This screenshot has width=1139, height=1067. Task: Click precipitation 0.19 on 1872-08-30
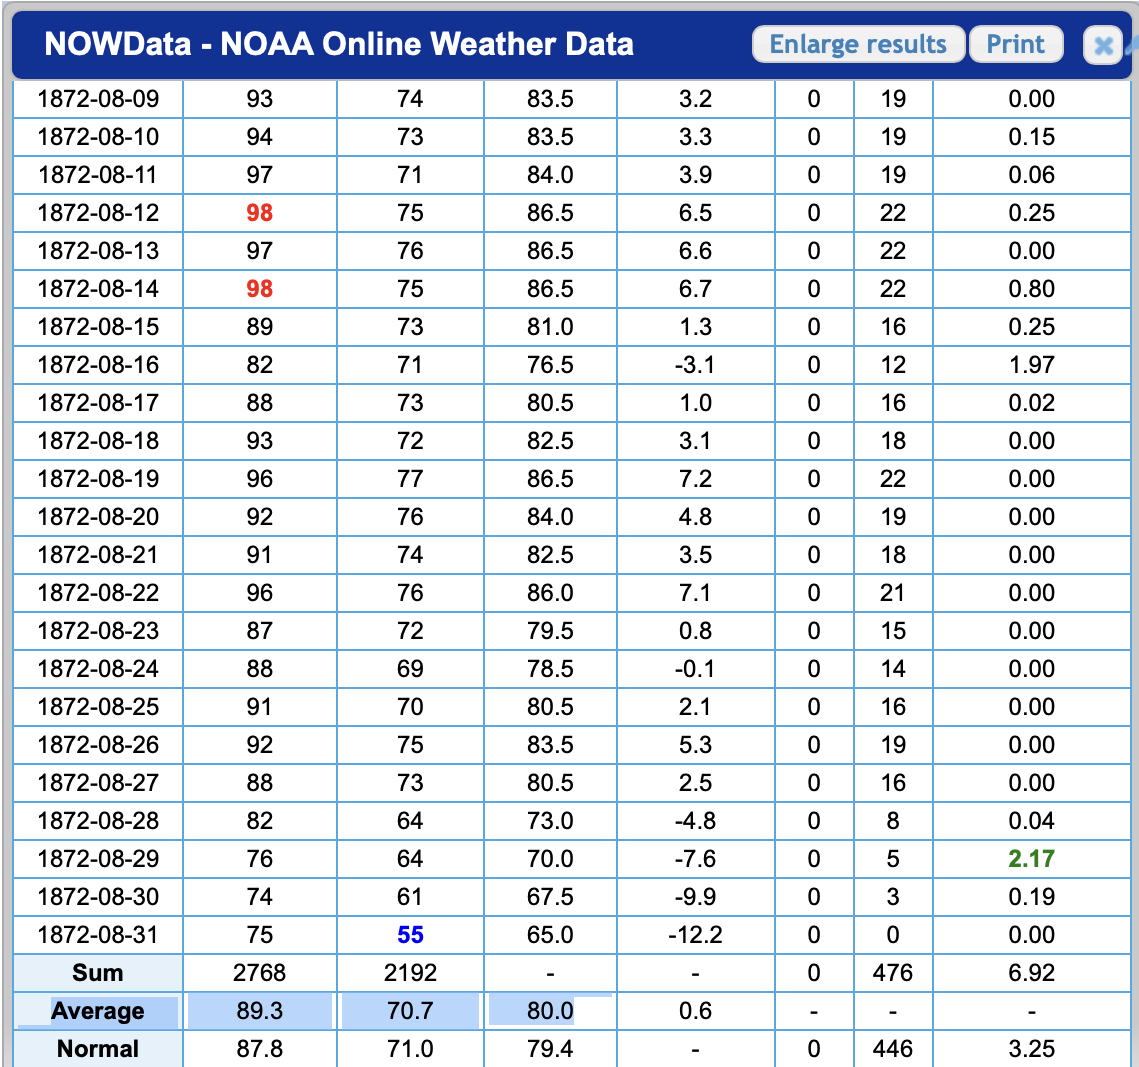point(1031,896)
